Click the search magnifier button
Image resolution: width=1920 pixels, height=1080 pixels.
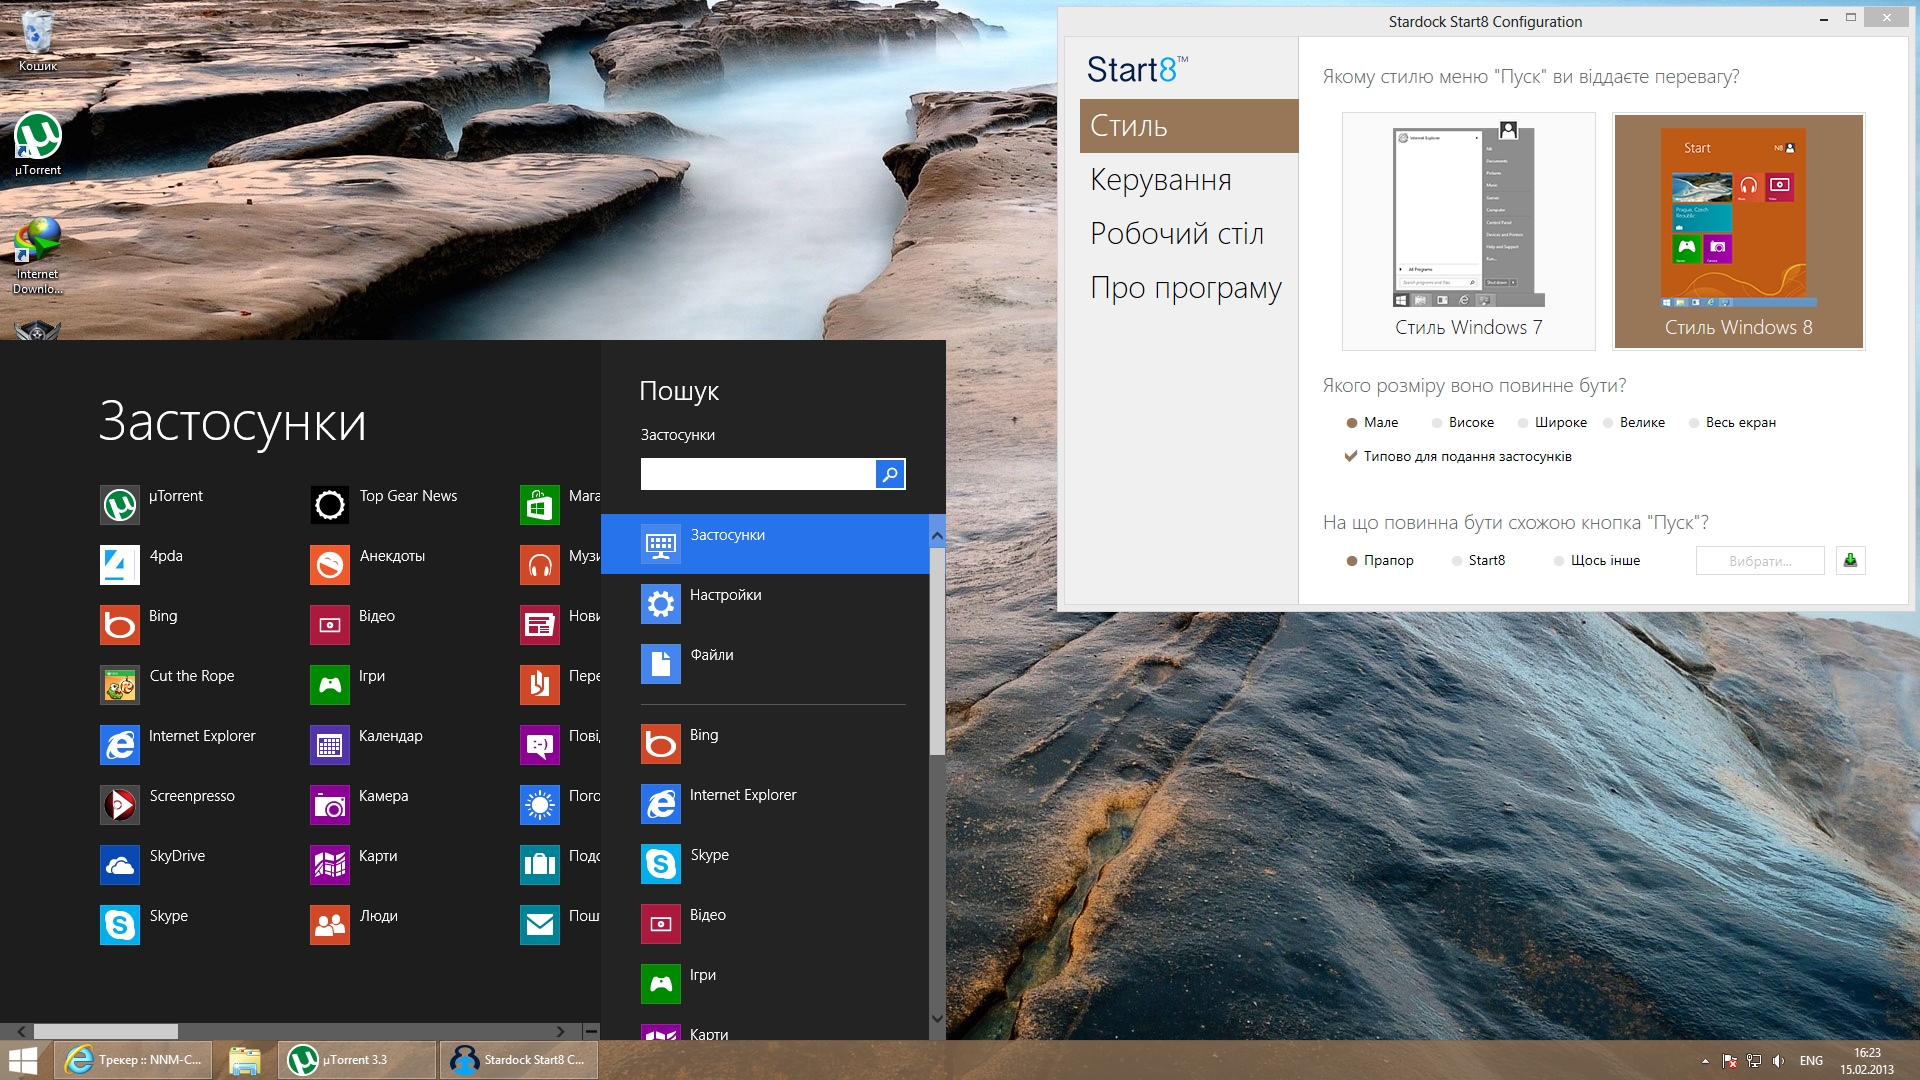coord(889,474)
